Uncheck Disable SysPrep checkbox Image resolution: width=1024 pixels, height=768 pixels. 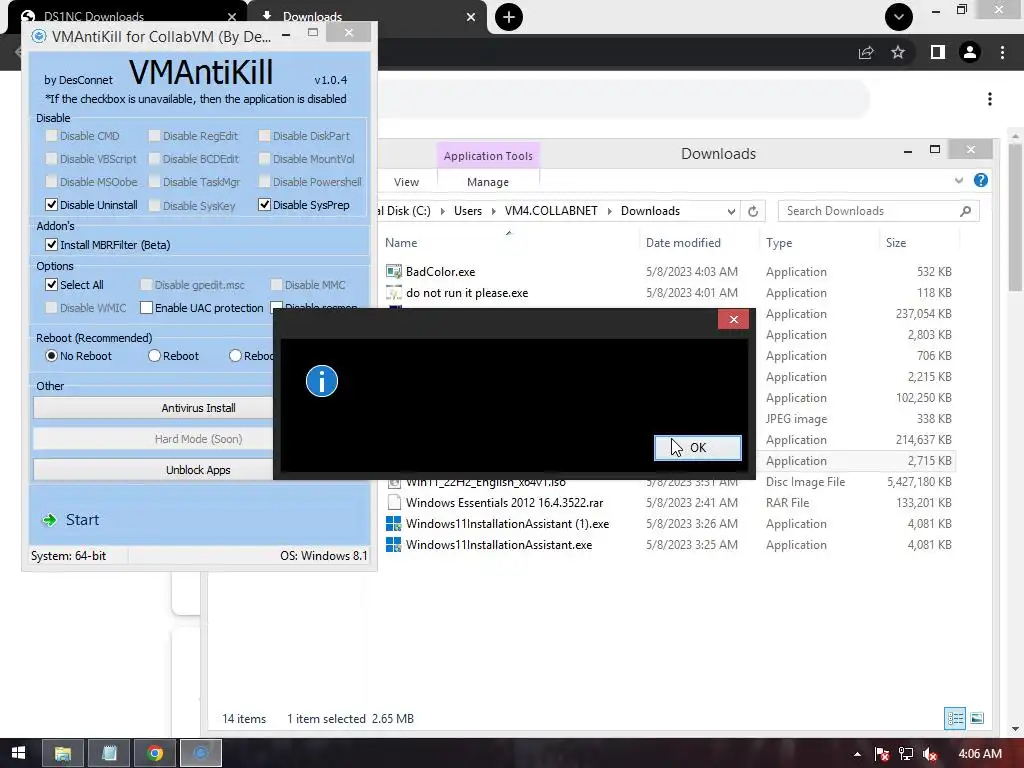[x=264, y=204]
